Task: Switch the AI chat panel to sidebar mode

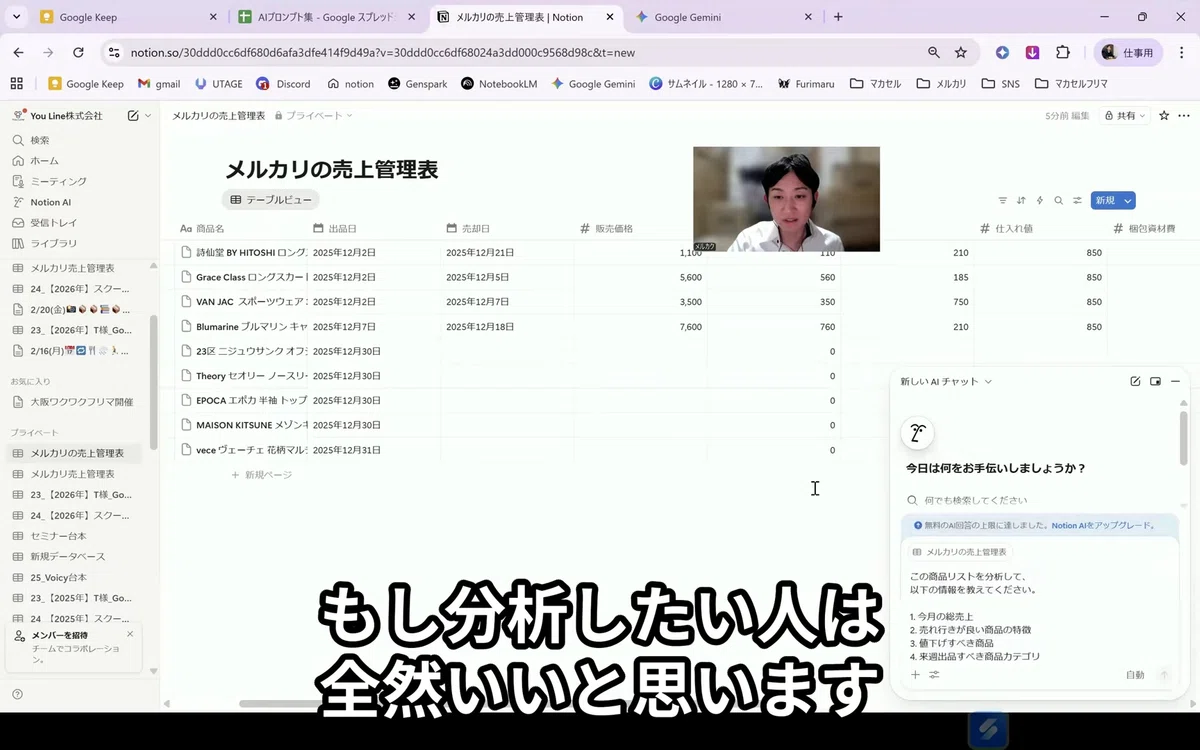Action: [x=1155, y=381]
